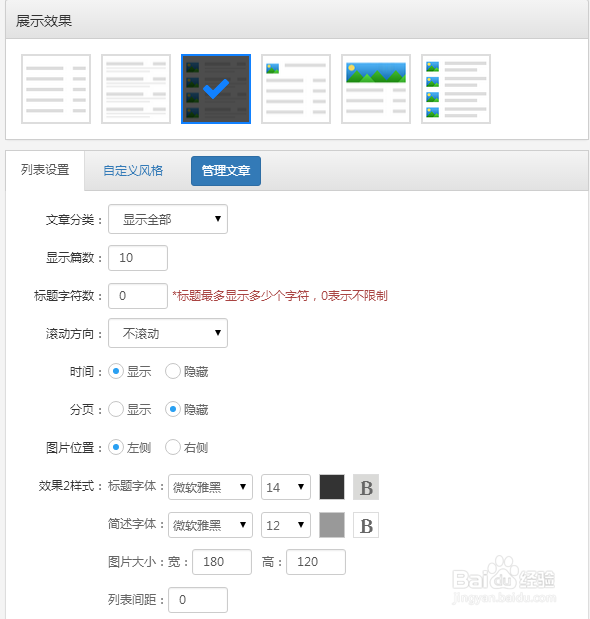Expand the 滚动方向 dropdown showing 不滚动

pyautogui.click(x=168, y=333)
